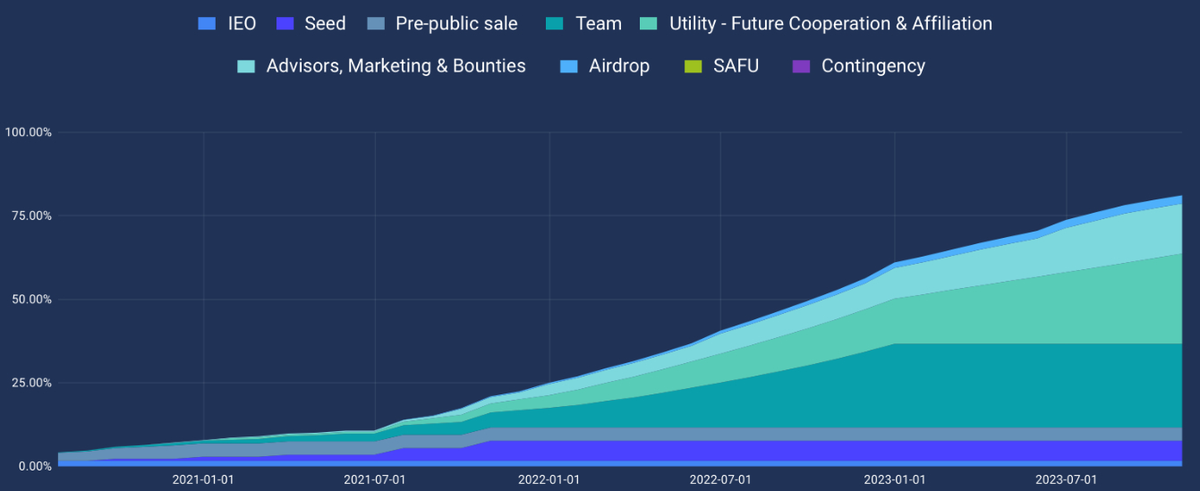This screenshot has width=1200, height=491.
Task: Click the Advisors, Marketing & Bounties swatch
Action: (x=246, y=66)
